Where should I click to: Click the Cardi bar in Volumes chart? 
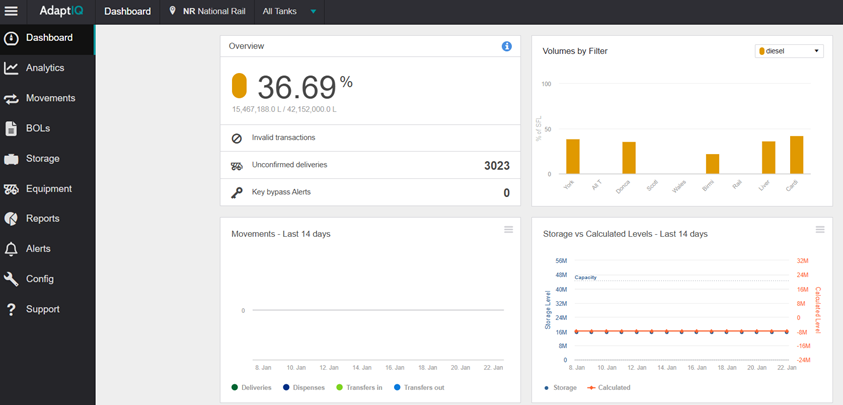(796, 155)
